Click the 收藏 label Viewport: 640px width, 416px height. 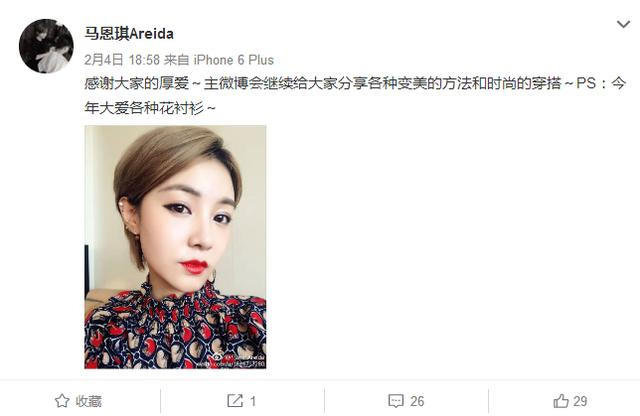pyautogui.click(x=89, y=401)
